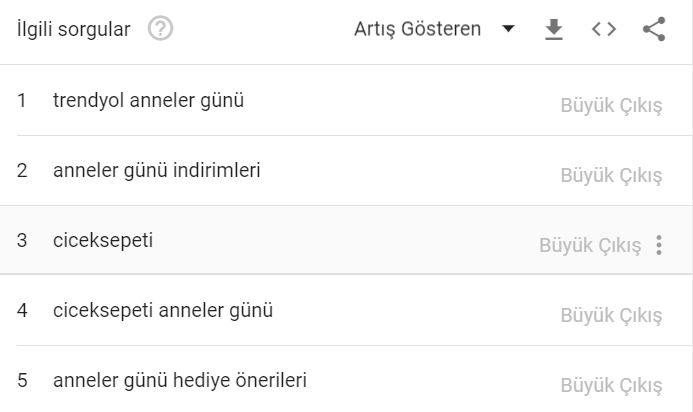Open the trendyol anneler günü query
This screenshot has width=693, height=412.
[x=148, y=100]
